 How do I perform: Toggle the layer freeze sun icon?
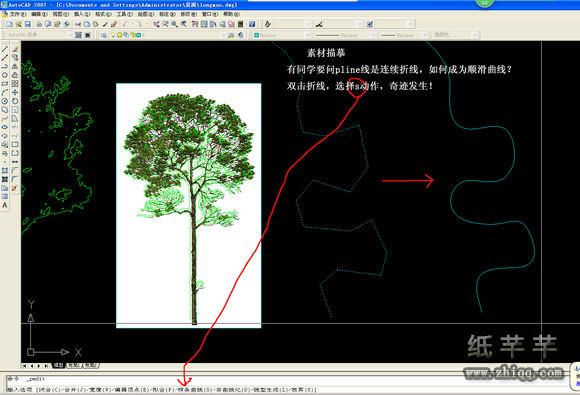(119, 35)
